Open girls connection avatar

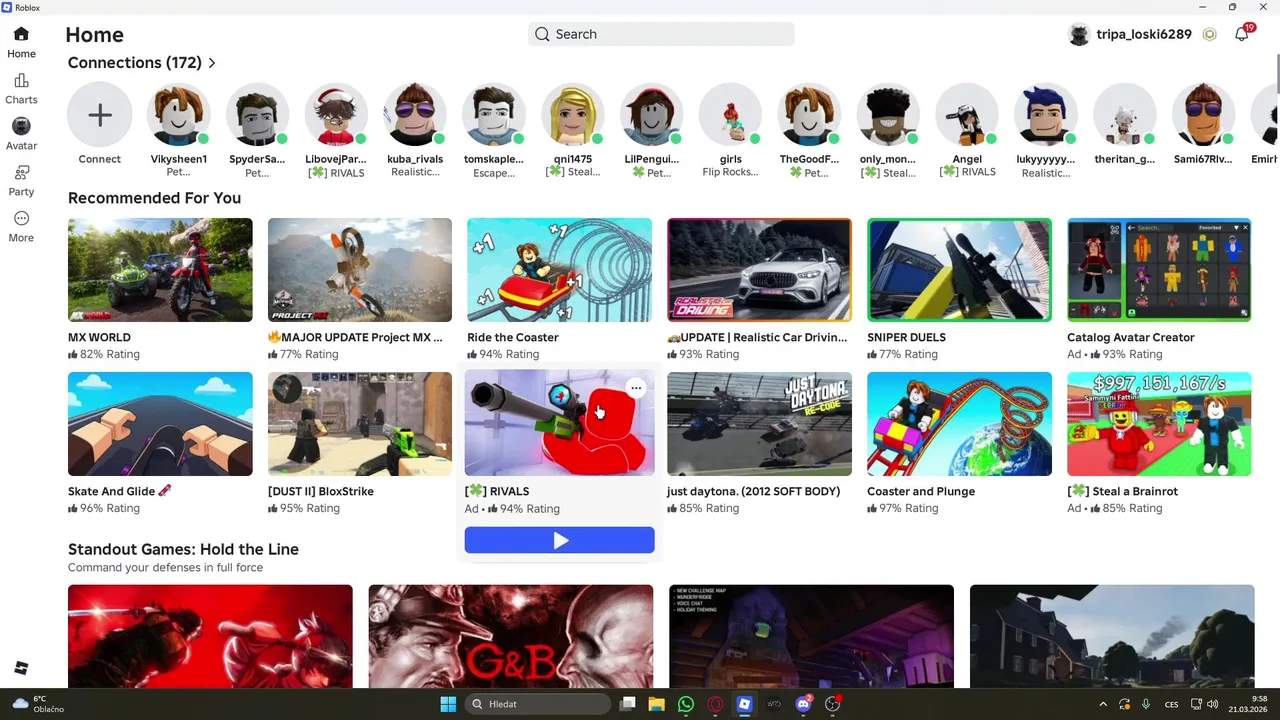click(730, 115)
